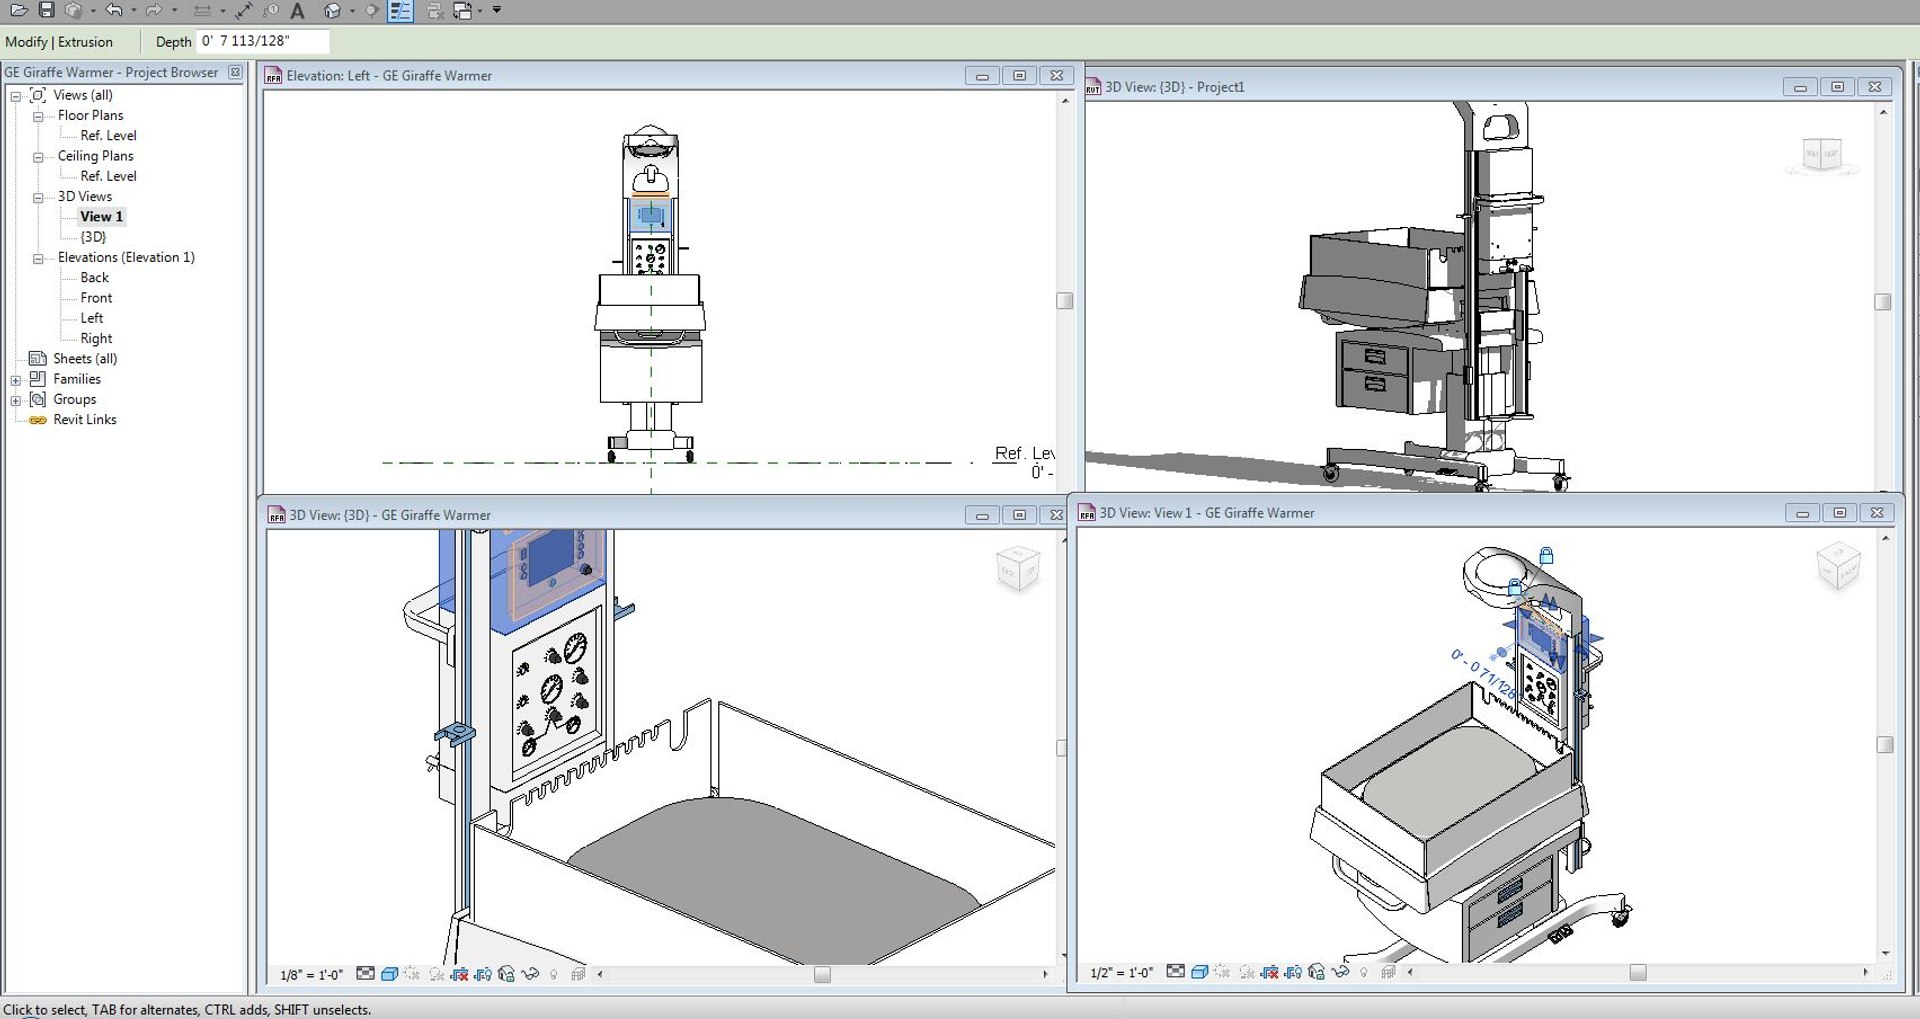Open the Front elevation in Project Browser

pos(96,298)
